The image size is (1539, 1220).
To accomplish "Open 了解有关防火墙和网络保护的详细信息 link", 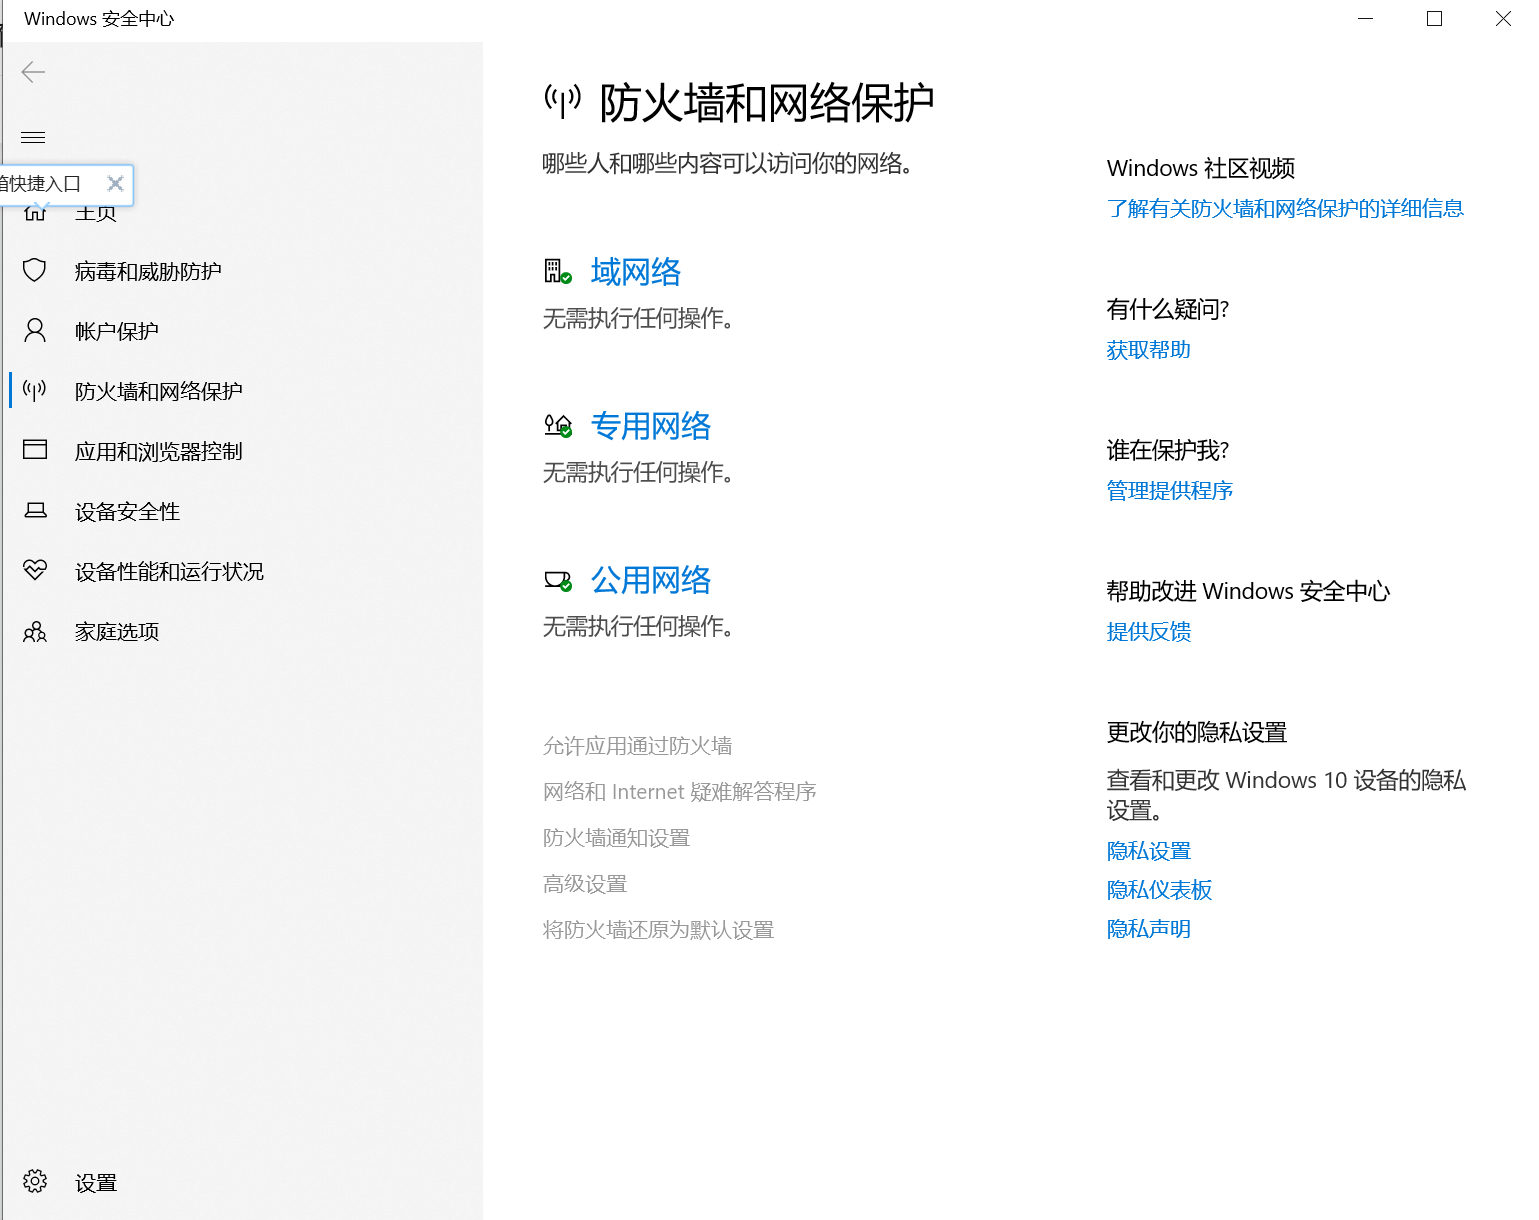I will [x=1285, y=208].
